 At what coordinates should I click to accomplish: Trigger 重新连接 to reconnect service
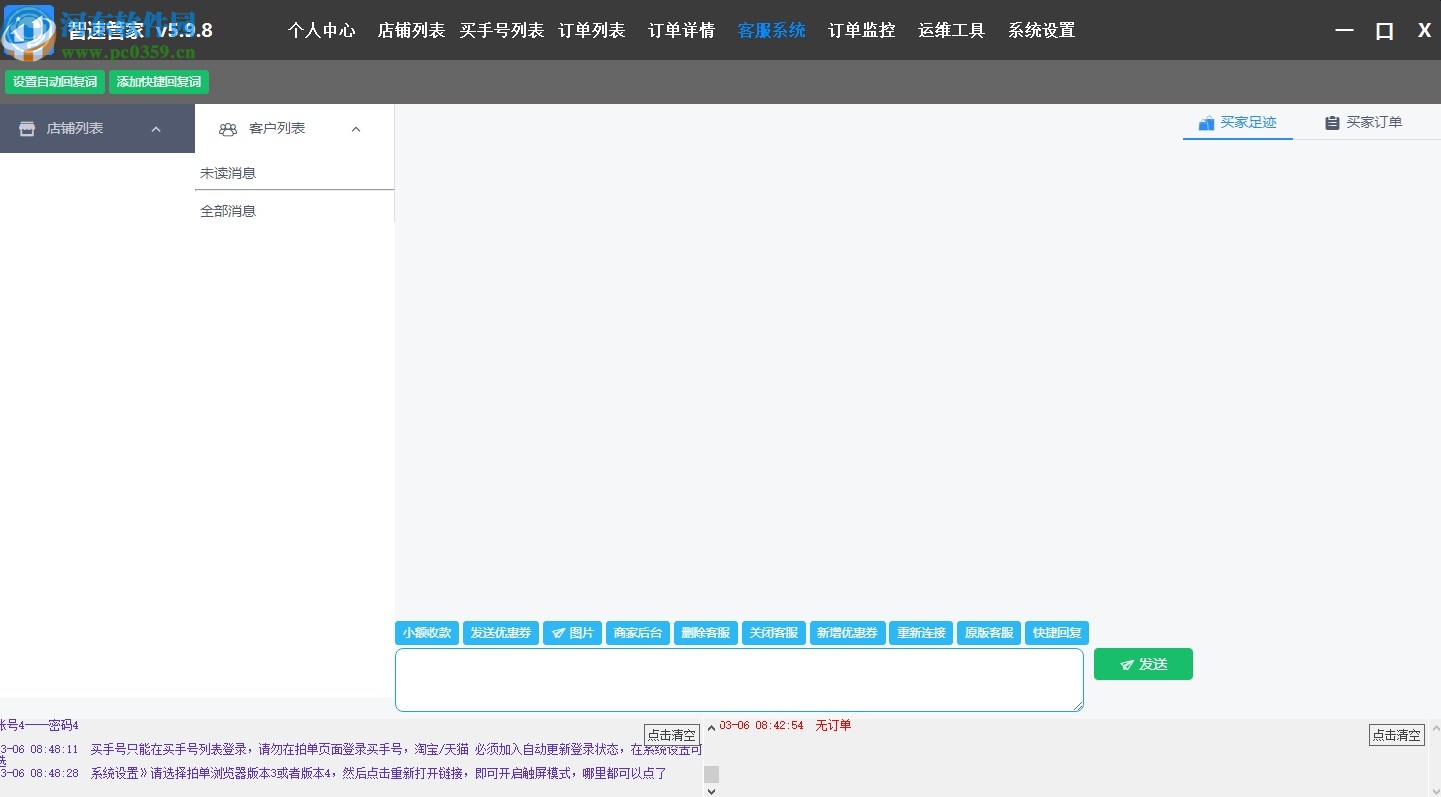tap(920, 632)
